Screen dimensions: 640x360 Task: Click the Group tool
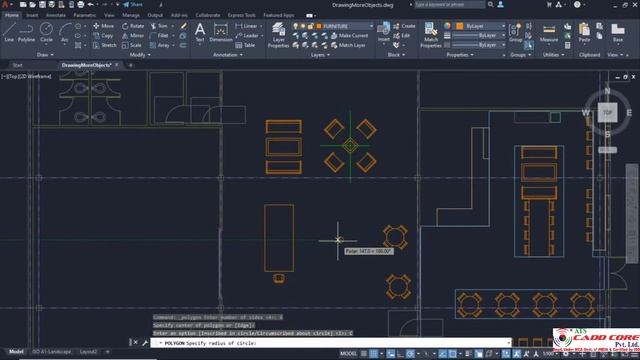(x=516, y=33)
